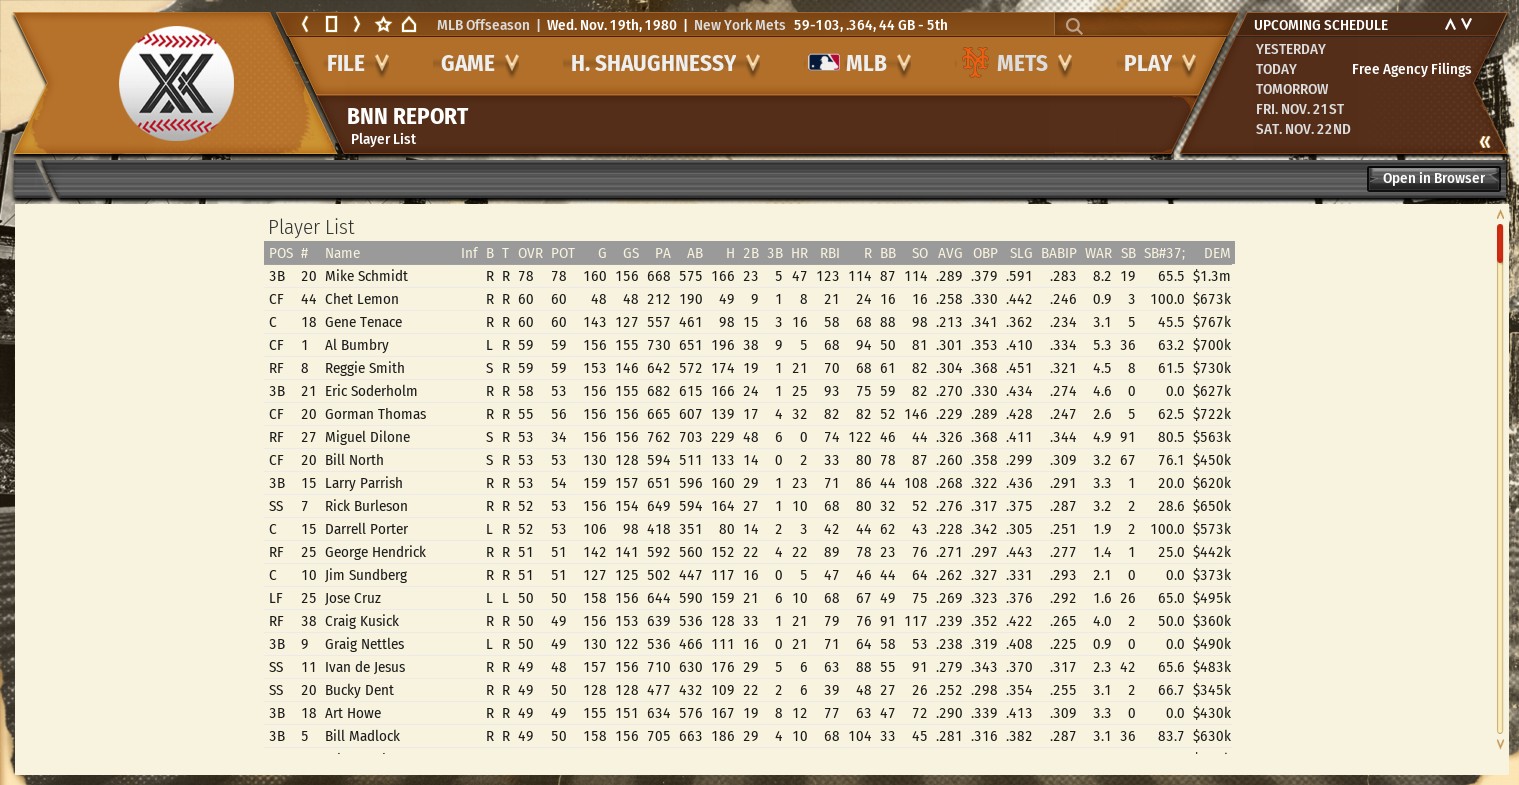Expand the GAME dropdown menu
Screen dimensions: 1519x785
coord(479,64)
